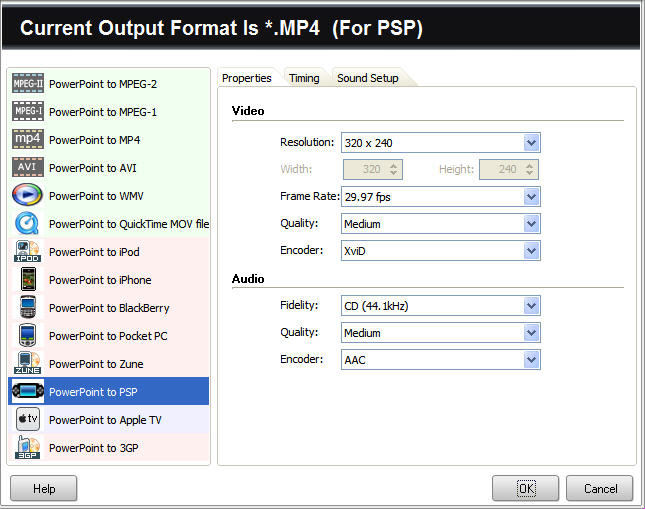Open the audio Encoder AAC dropdown
The image size is (645, 509).
tap(441, 360)
